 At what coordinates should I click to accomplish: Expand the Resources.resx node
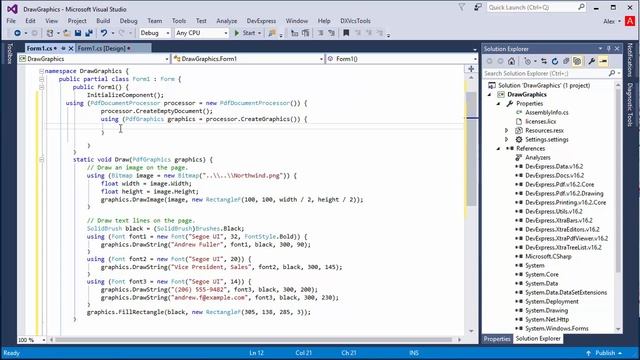[x=507, y=131]
